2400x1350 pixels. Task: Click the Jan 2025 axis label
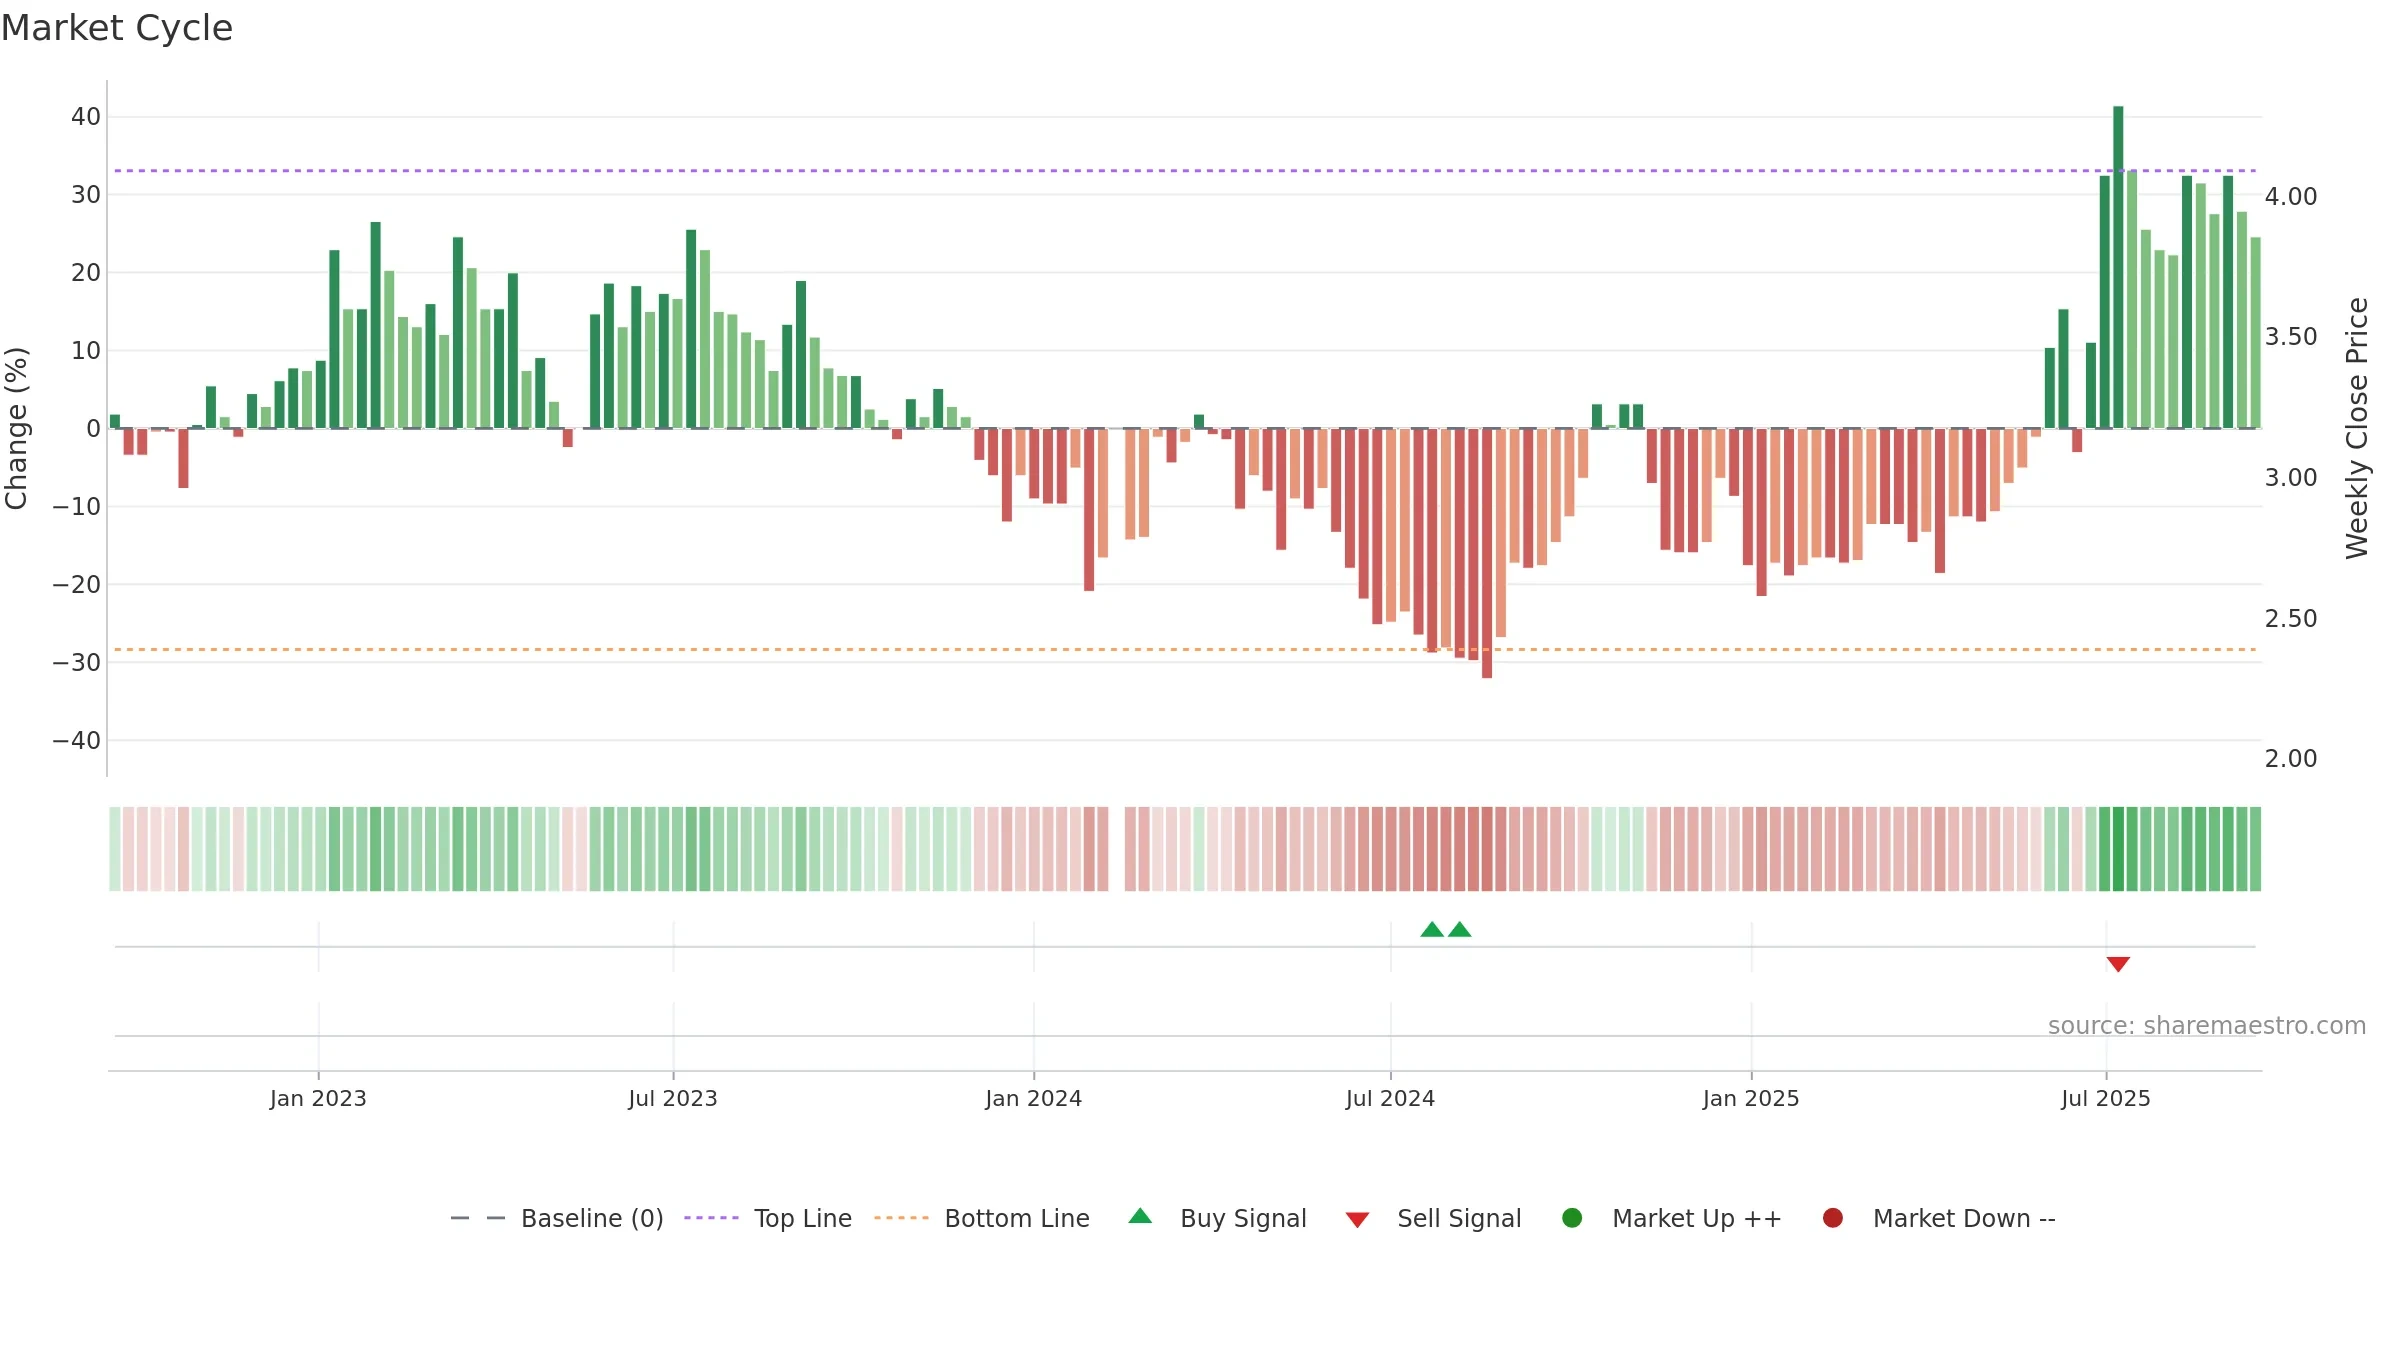tap(1752, 1098)
